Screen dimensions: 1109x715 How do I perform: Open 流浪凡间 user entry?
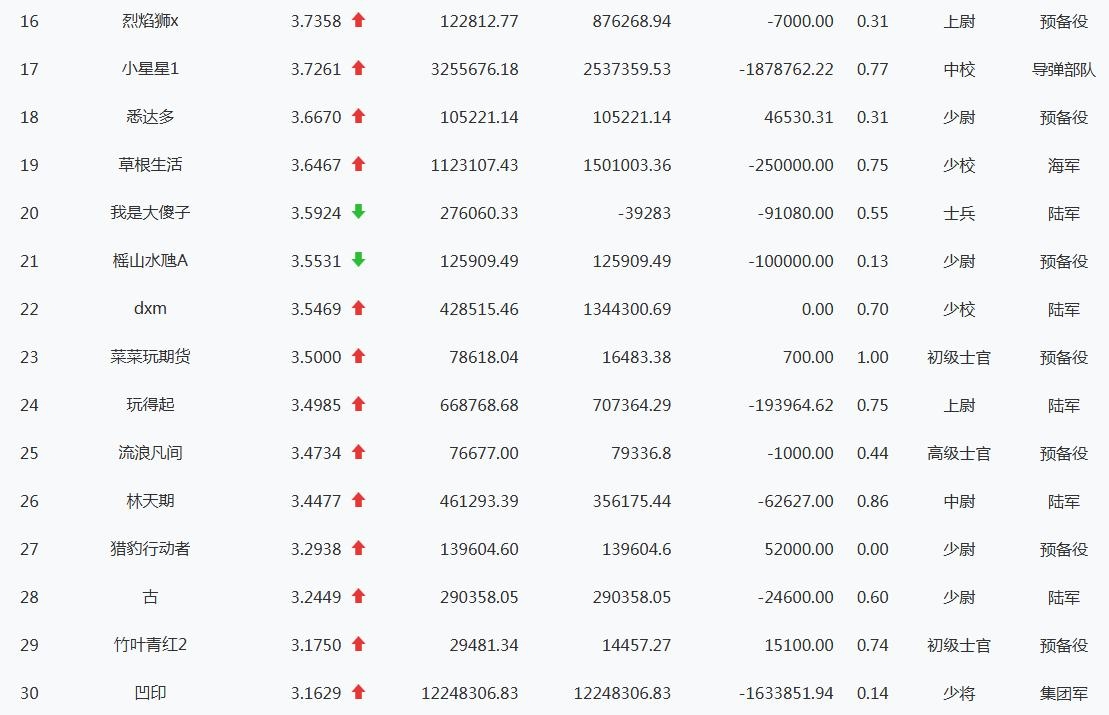pos(150,453)
